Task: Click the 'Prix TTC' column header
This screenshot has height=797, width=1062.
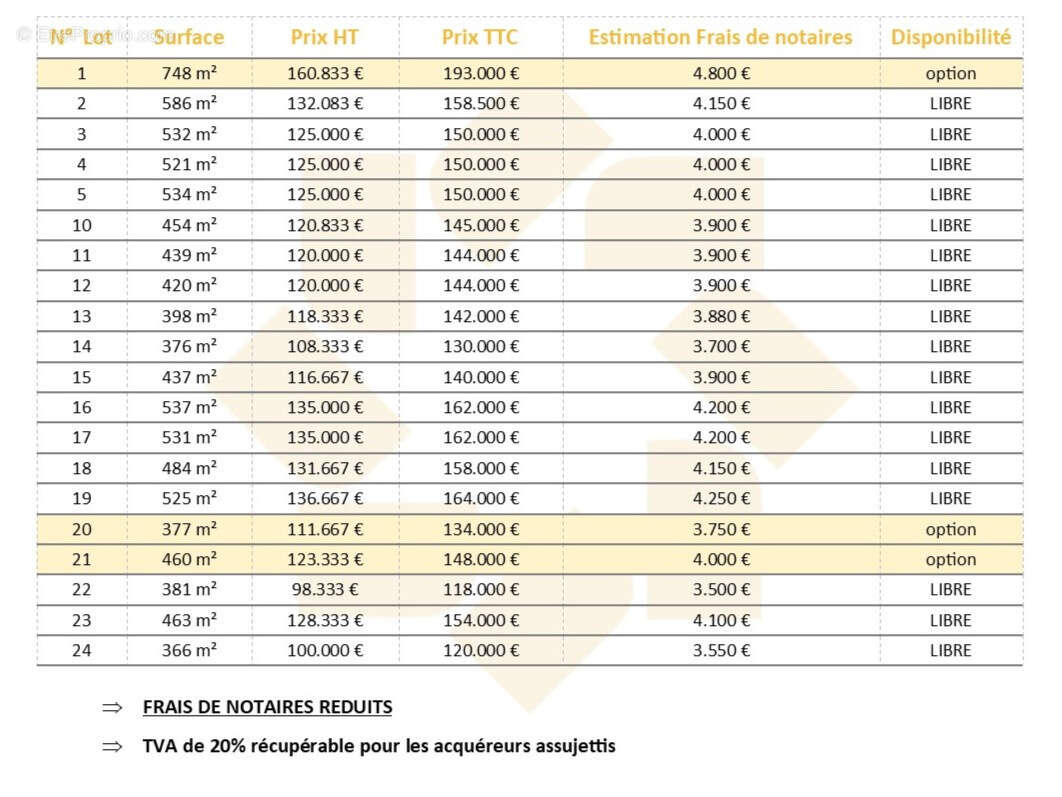Action: [480, 37]
